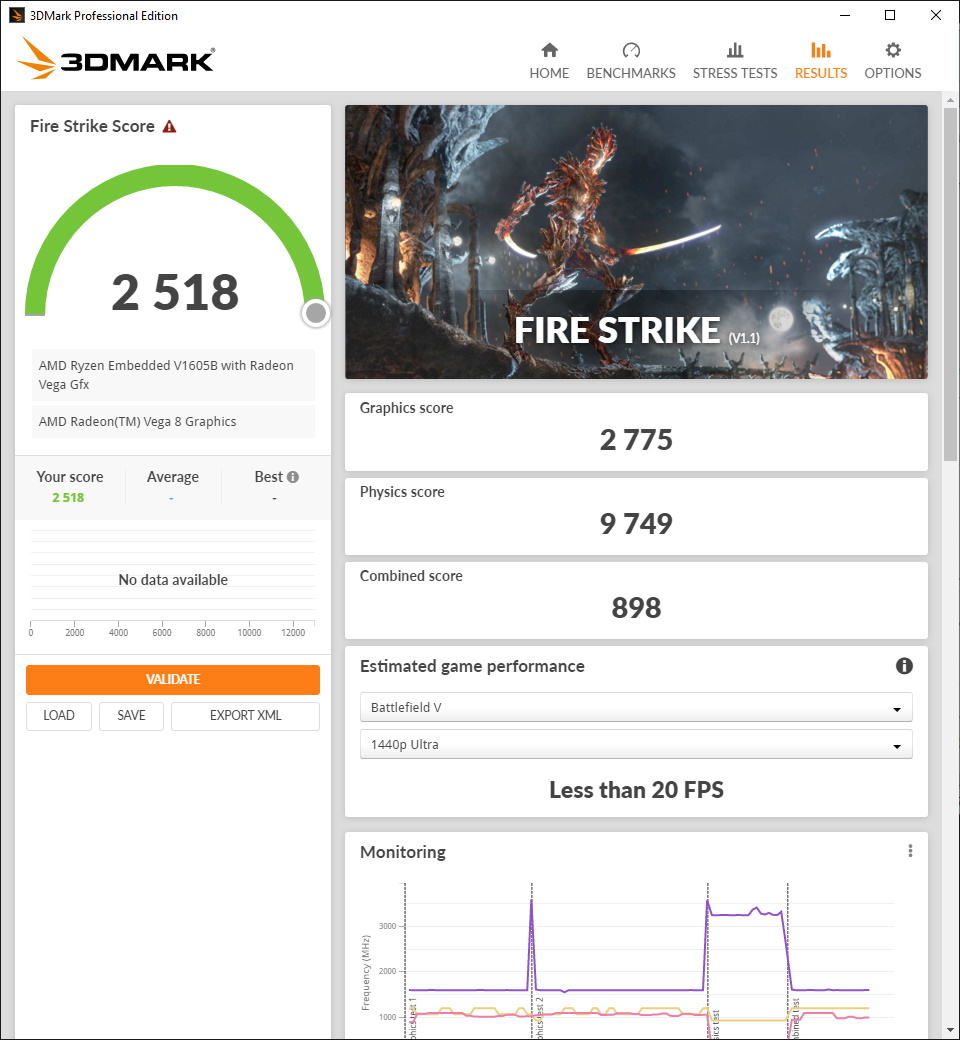The image size is (960, 1040).
Task: Click the scrollbar down arrow
Action: (x=950, y=1031)
